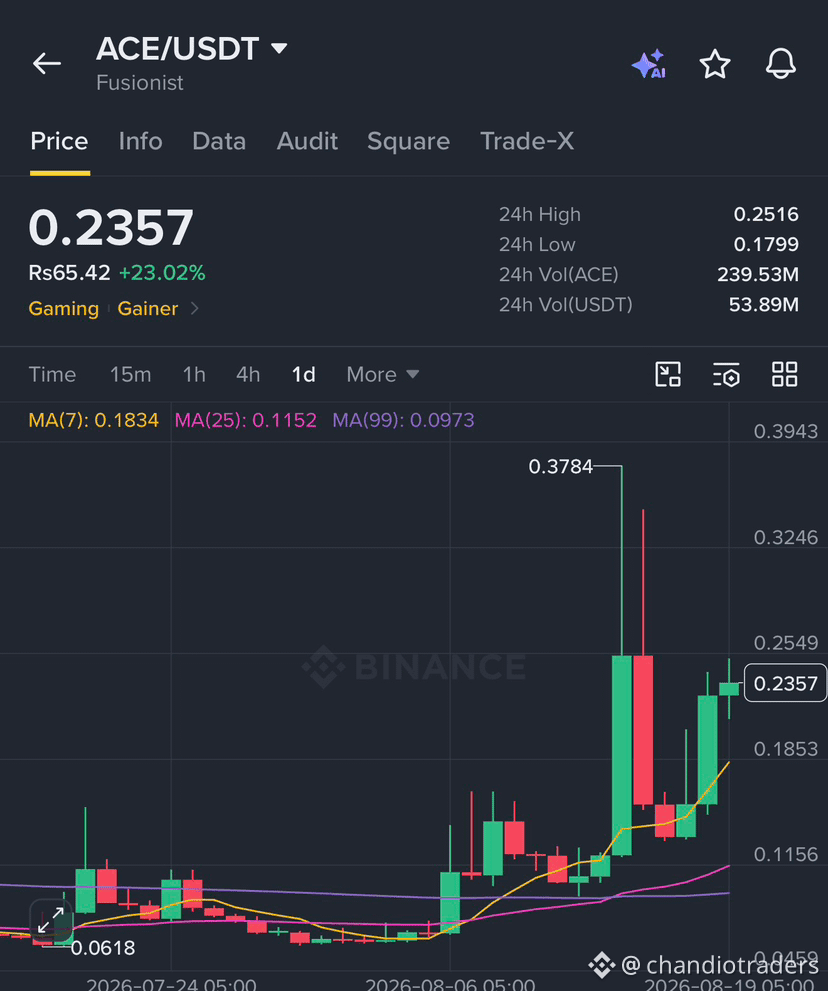The height and width of the screenshot is (991, 828).
Task: Tap the 0.3784 high price marker
Action: pos(561,466)
